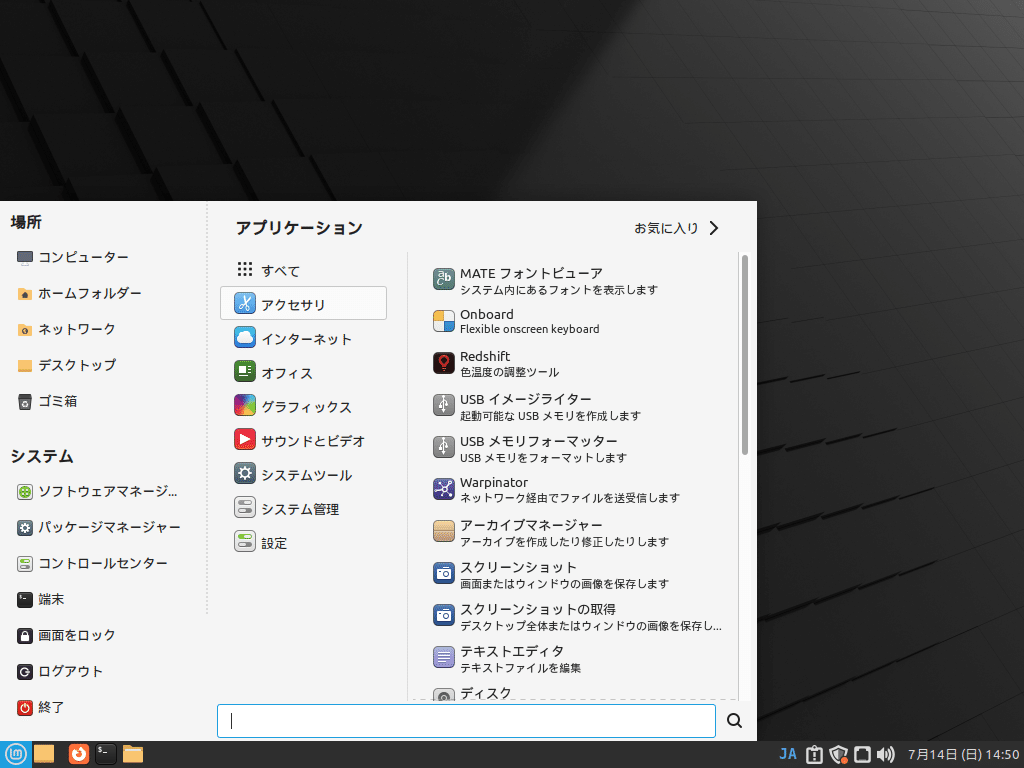The height and width of the screenshot is (768, 1024).
Task: Open コントロールセンター
Action: 92,564
